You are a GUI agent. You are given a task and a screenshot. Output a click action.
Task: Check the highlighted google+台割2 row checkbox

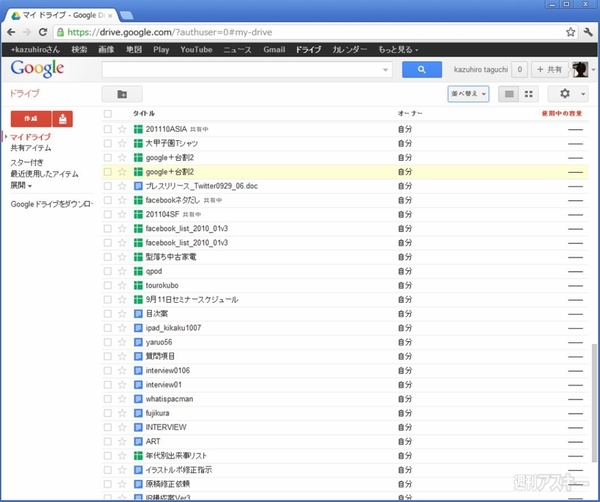click(x=108, y=172)
